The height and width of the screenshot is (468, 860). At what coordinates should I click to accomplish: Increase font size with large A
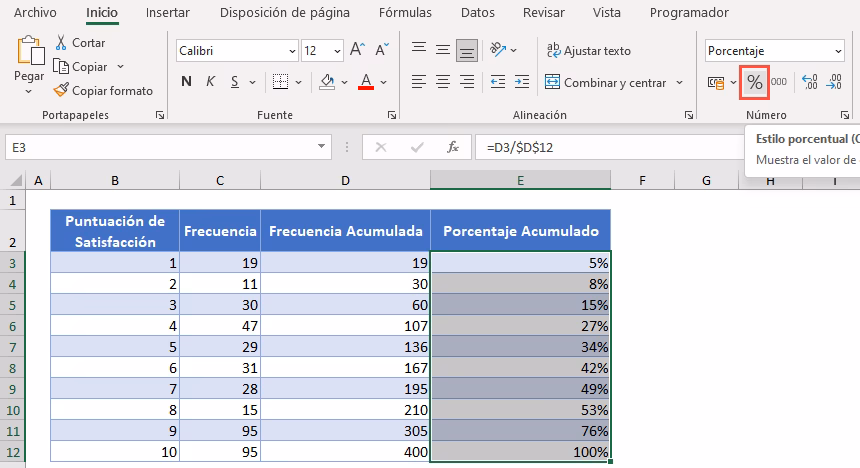[357, 50]
